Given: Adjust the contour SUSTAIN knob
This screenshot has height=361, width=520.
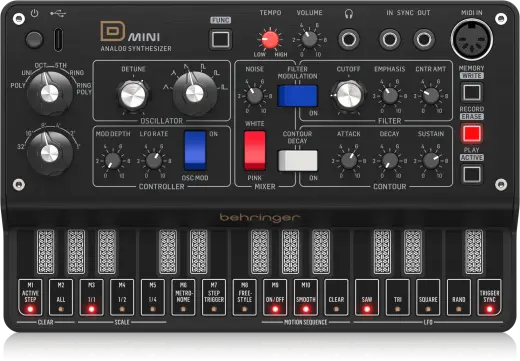Looking at the screenshot, I should coord(431,161).
